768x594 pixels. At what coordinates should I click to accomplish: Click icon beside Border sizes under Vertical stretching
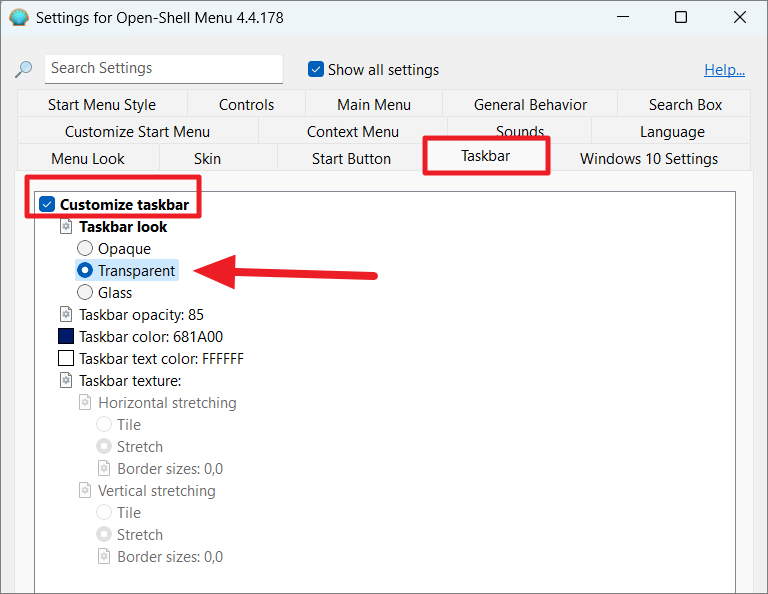pos(104,557)
